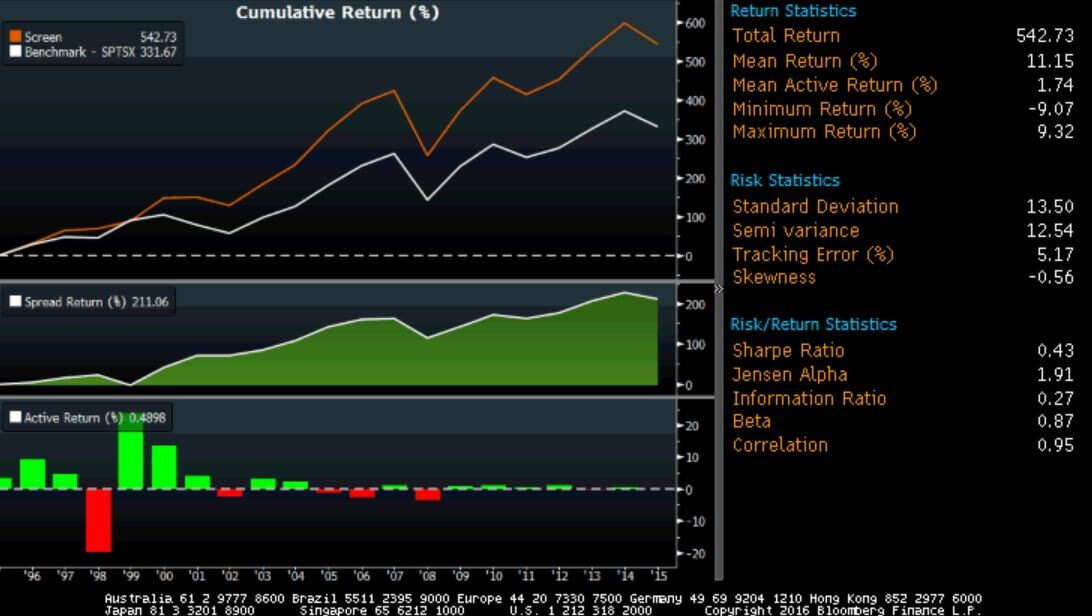Collapse the statistics panel with the double-arrow

719,289
